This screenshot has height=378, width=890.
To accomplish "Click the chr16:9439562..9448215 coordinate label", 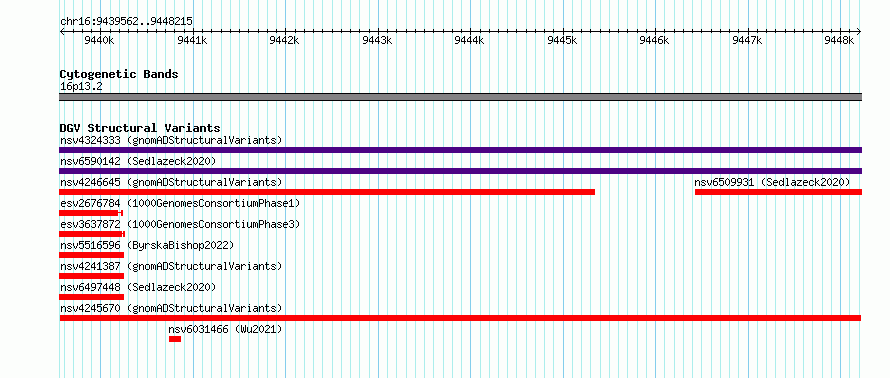I will (x=126, y=22).
